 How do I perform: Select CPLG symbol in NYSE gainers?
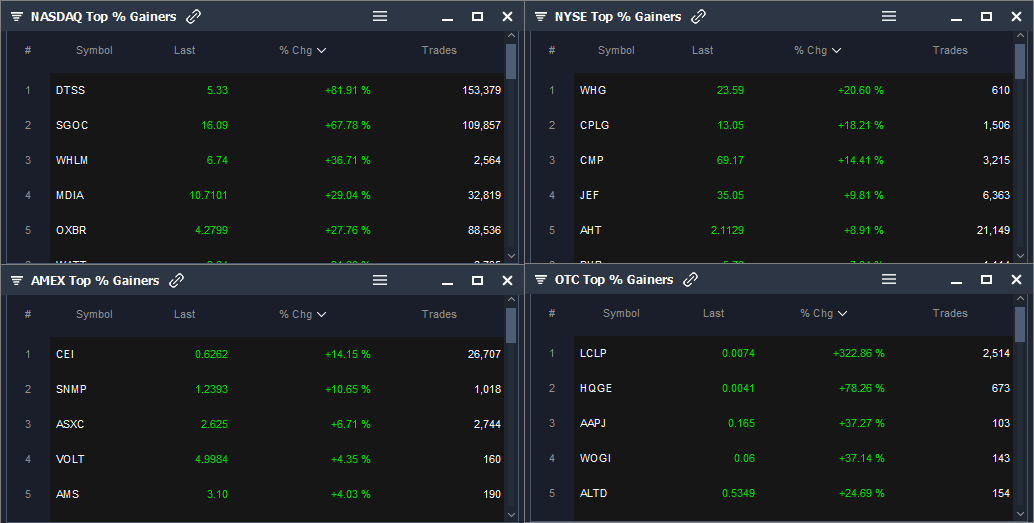(x=594, y=125)
